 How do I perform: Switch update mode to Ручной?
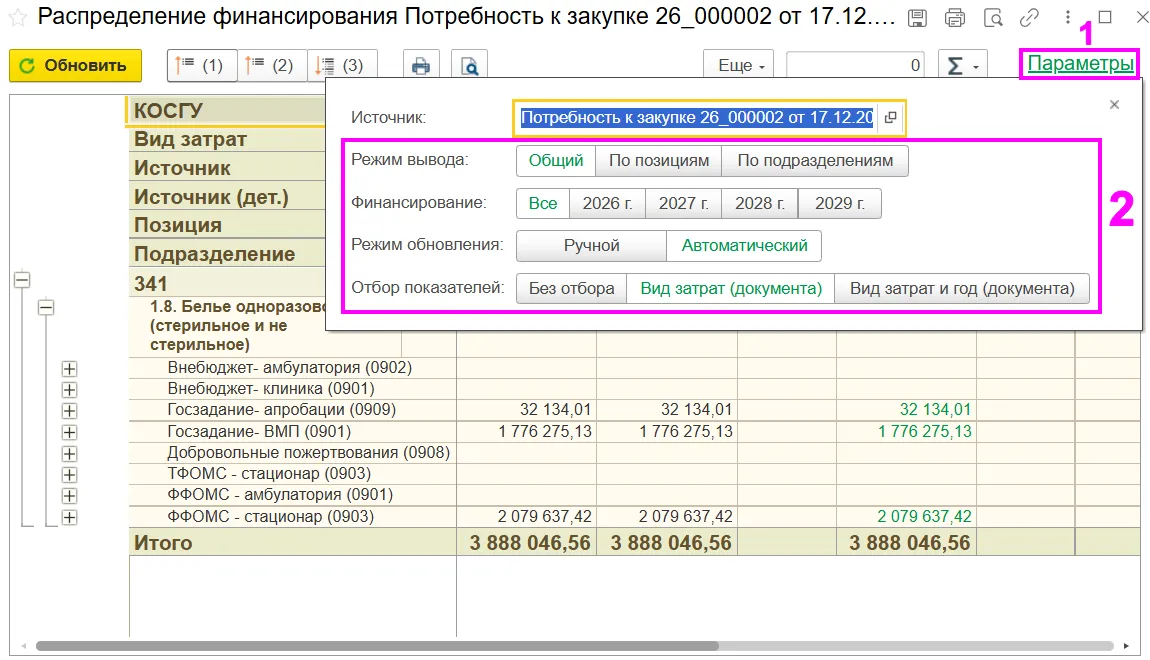591,246
